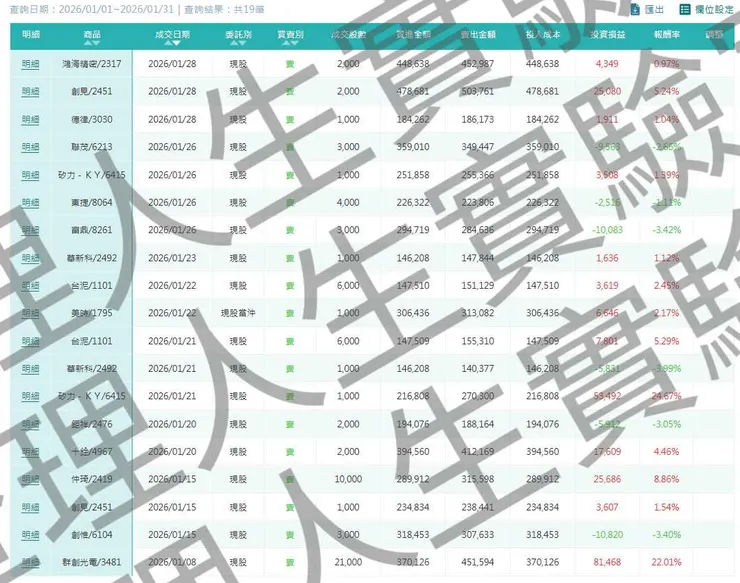The height and width of the screenshot is (583, 740).
Task: Open 明細 link for 台泥/1101 on 2026/01/22
Action: [30, 286]
